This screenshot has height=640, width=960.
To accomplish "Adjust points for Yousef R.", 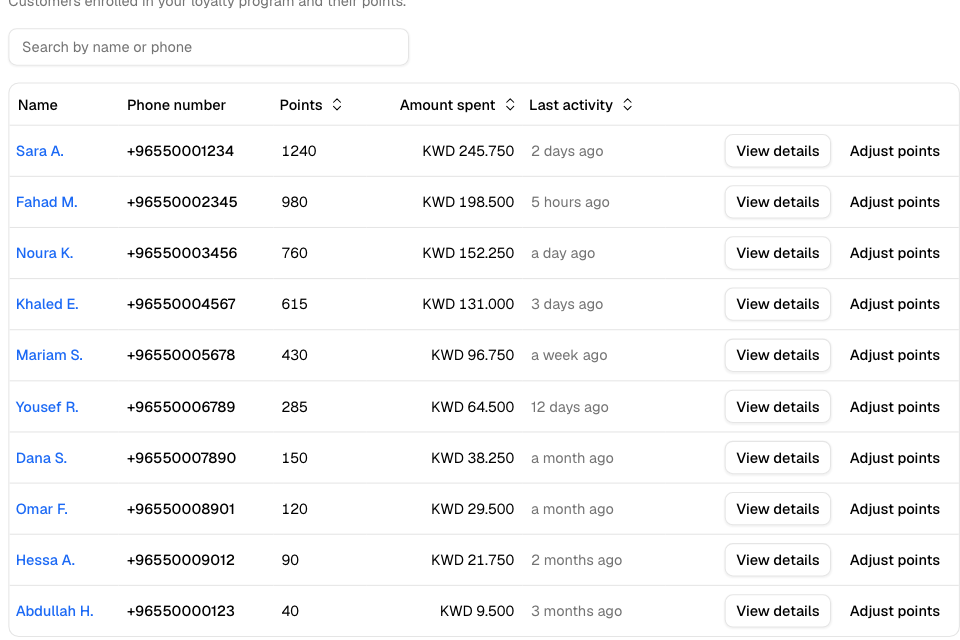I will (894, 407).
